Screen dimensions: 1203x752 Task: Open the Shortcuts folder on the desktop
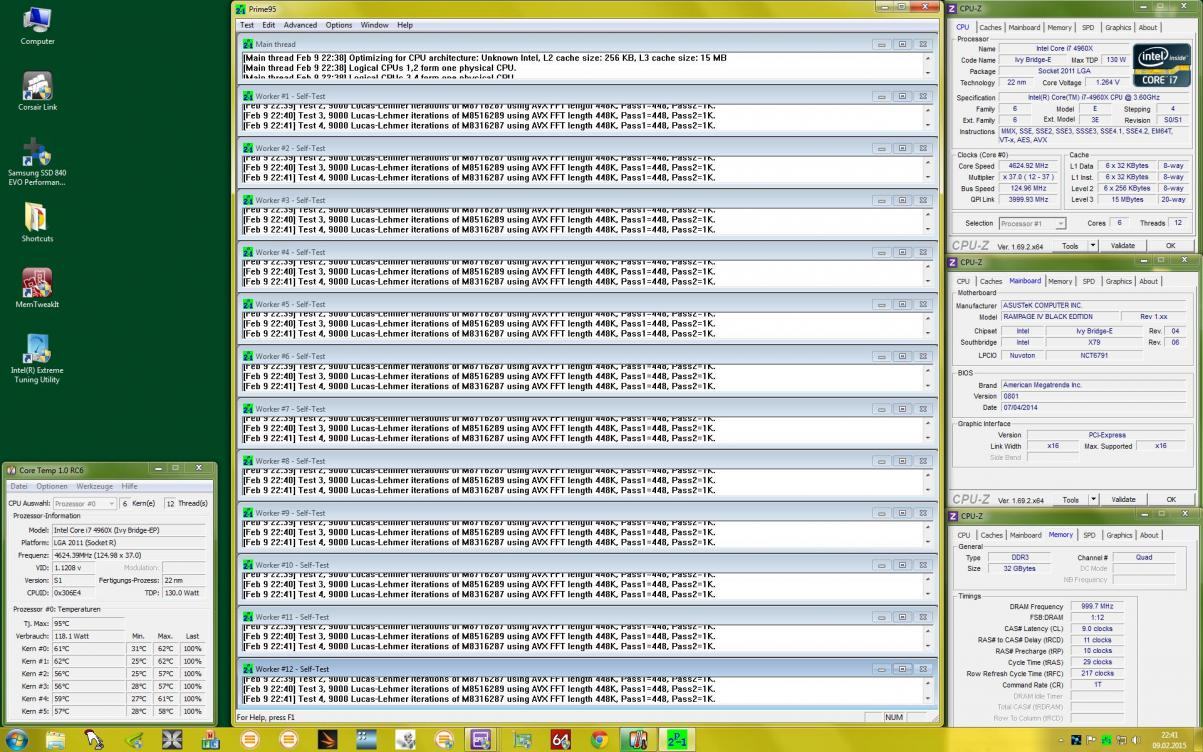click(x=37, y=222)
